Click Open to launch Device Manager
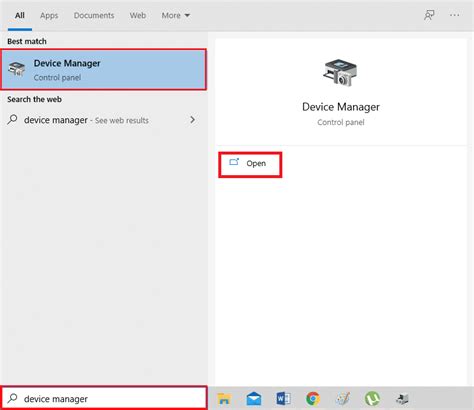 coord(250,165)
